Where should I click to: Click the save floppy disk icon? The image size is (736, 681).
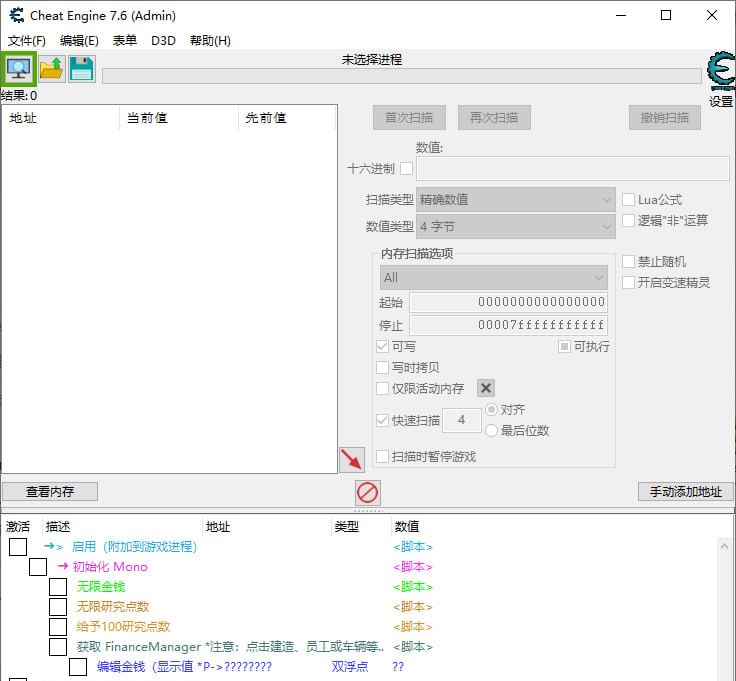click(x=82, y=69)
